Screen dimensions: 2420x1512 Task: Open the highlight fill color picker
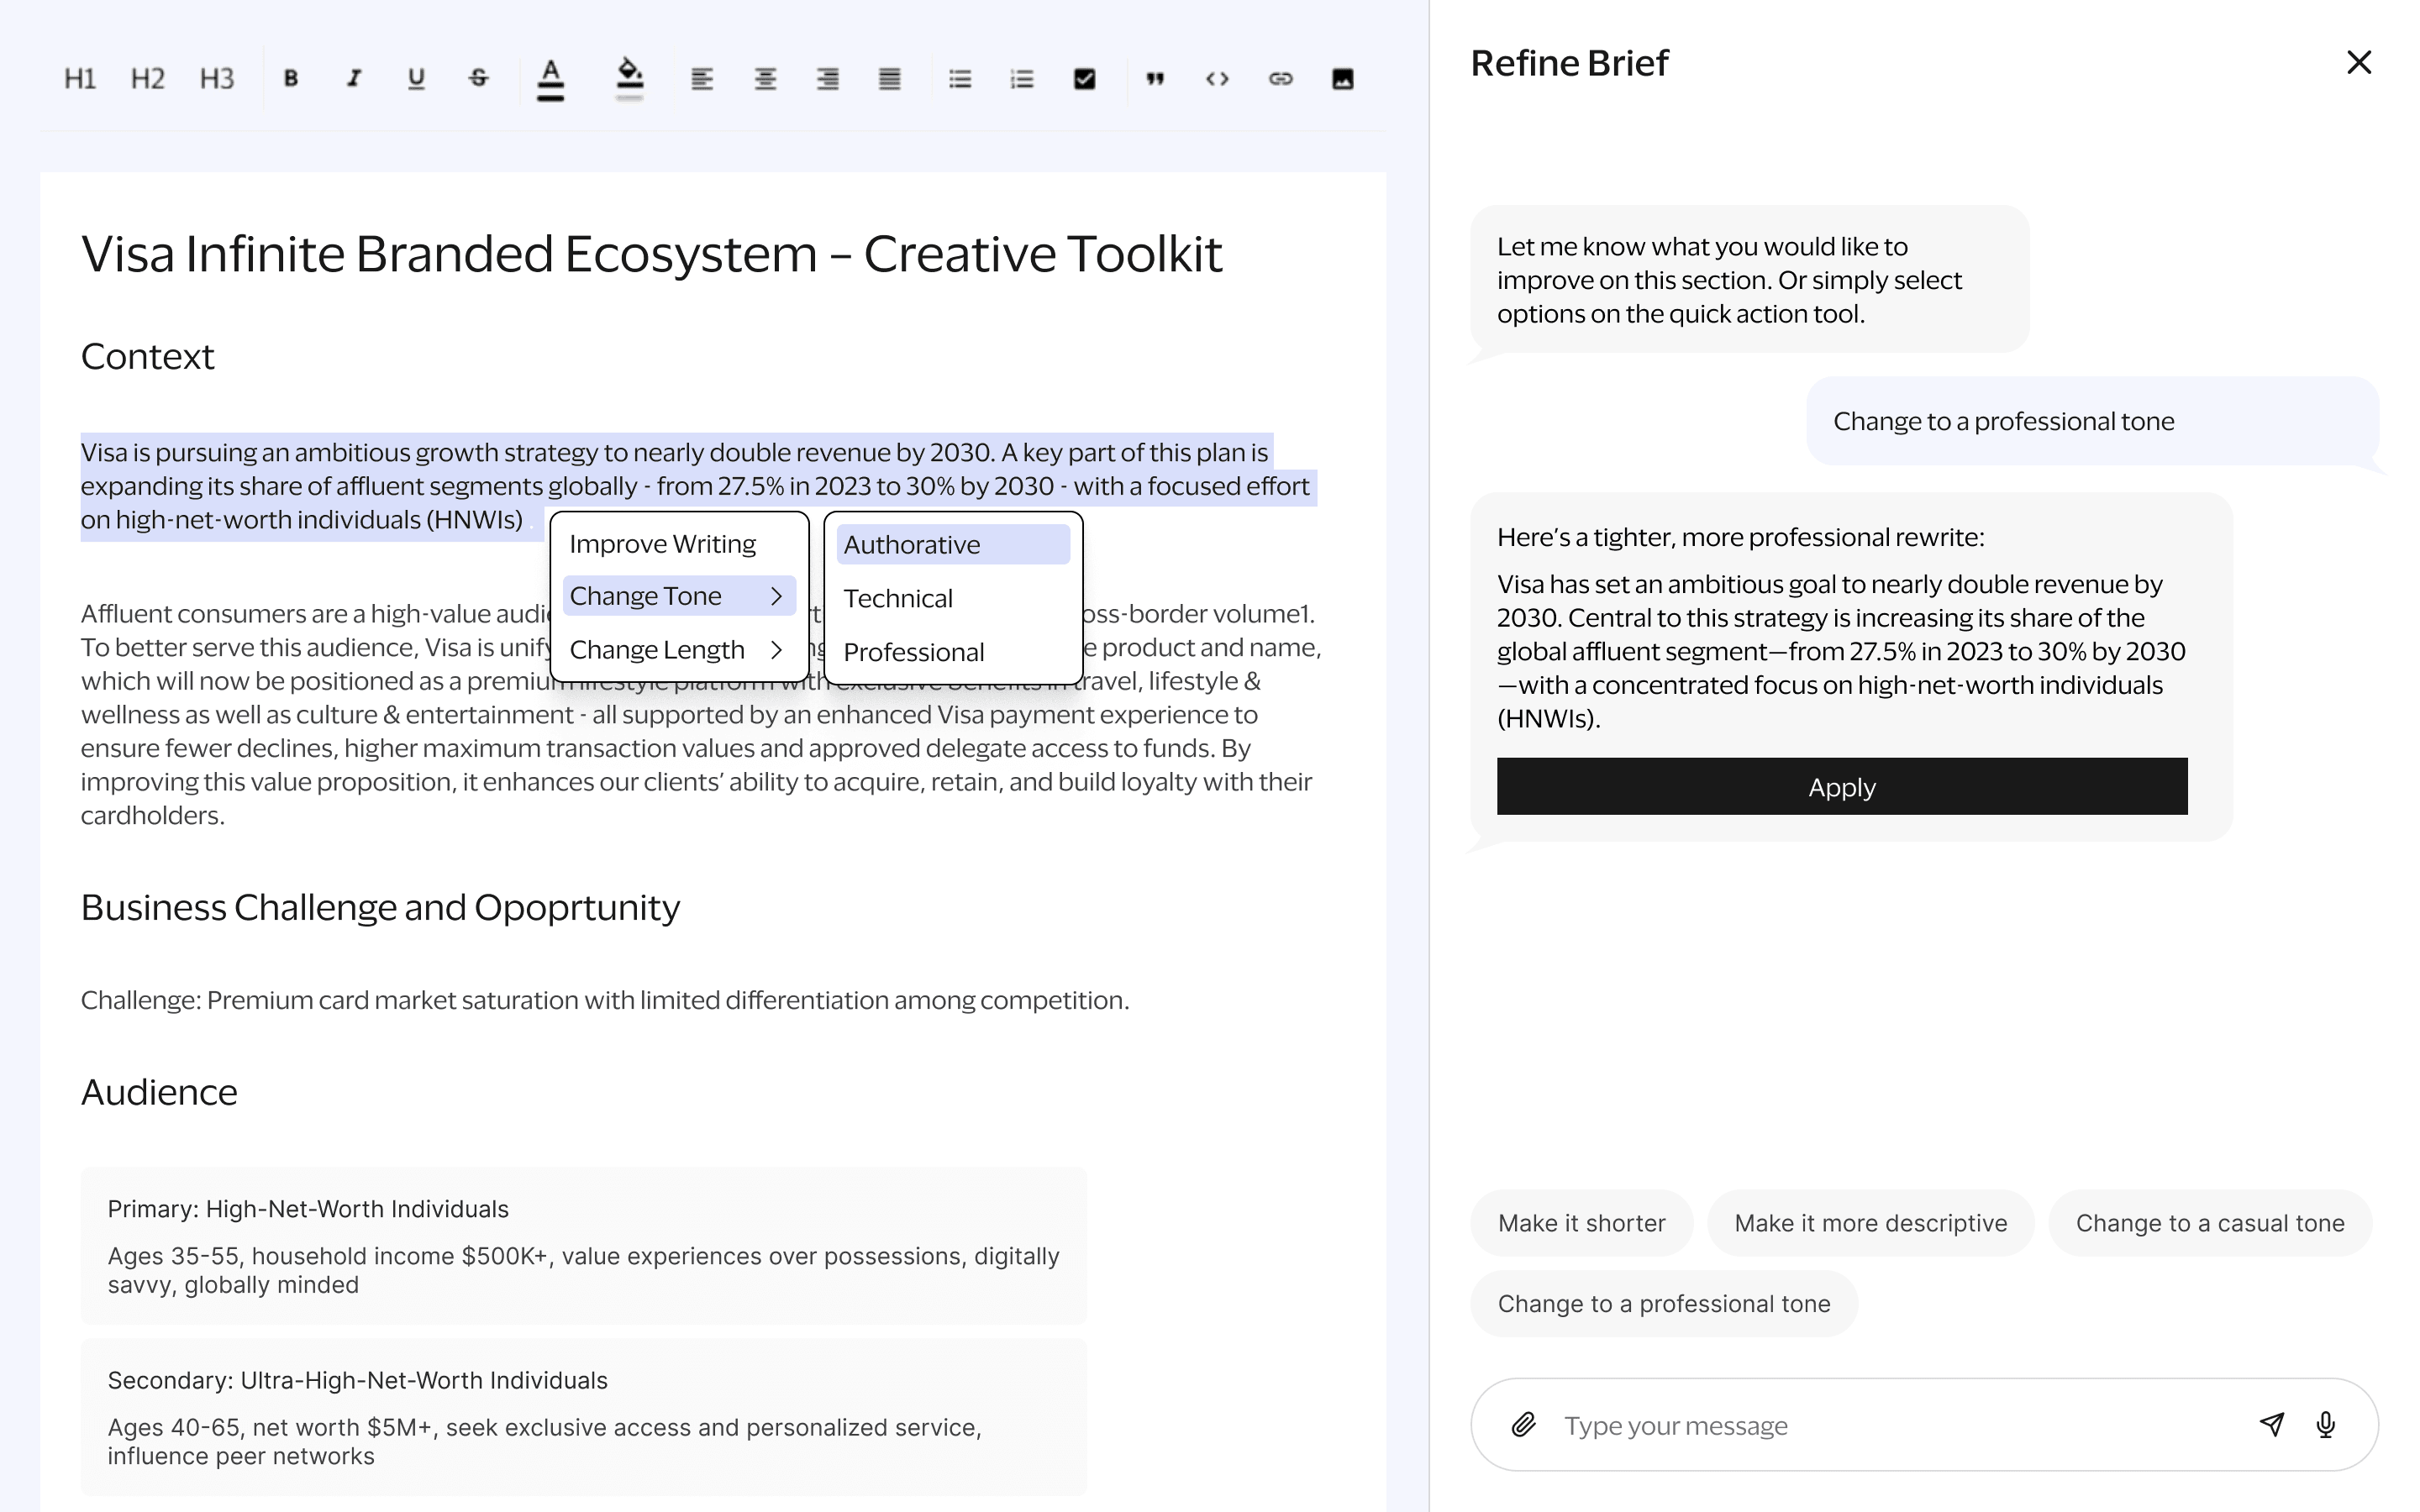[629, 78]
